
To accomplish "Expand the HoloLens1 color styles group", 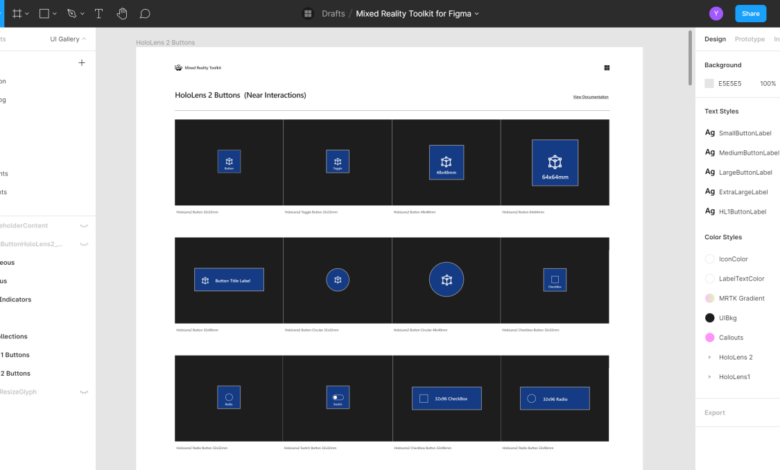I will (710, 377).
